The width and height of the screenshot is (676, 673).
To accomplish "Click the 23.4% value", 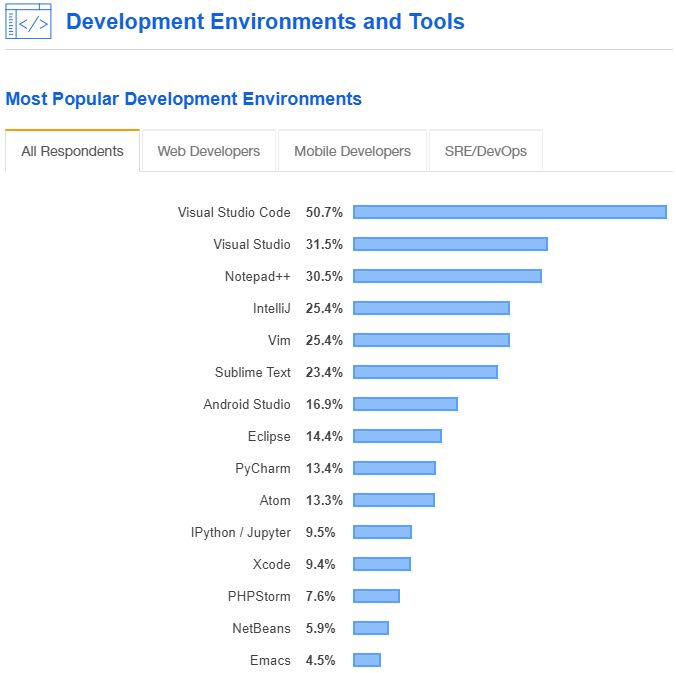I will click(x=324, y=372).
